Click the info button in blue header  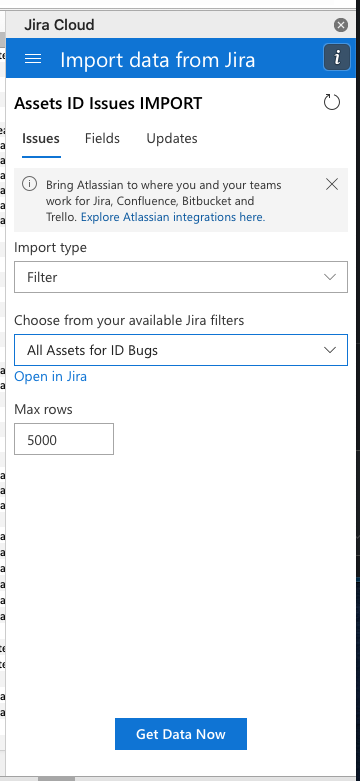coord(337,58)
